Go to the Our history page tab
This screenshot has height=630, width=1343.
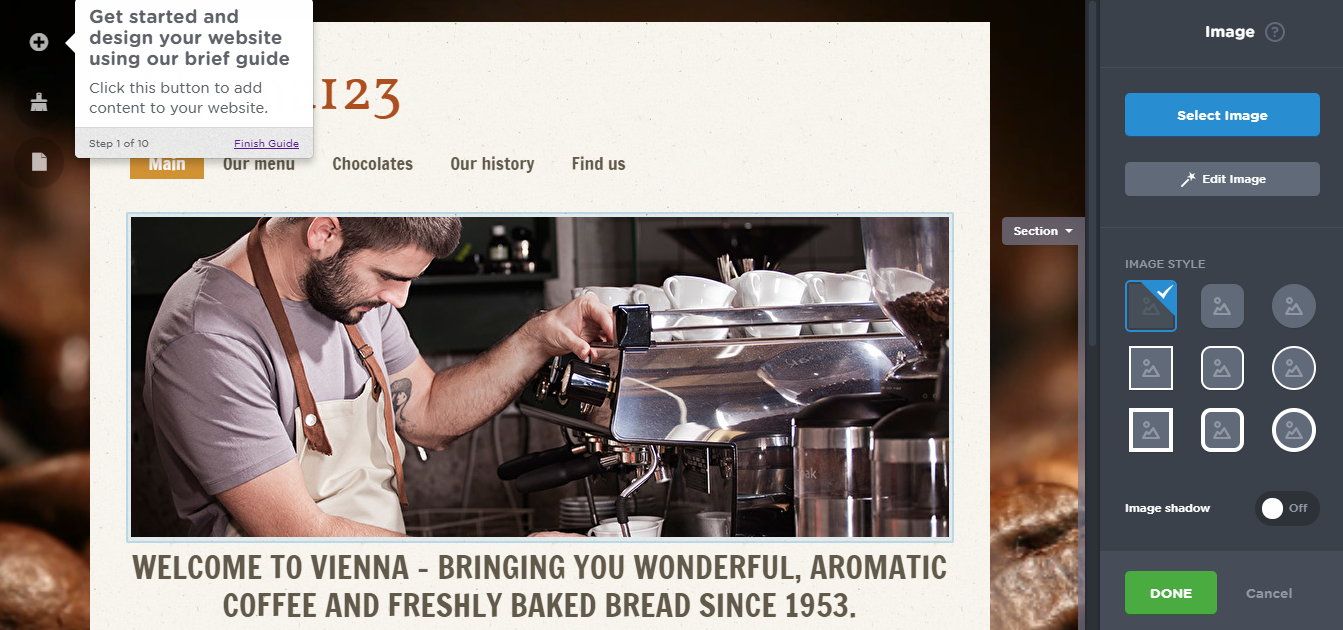tap(492, 164)
